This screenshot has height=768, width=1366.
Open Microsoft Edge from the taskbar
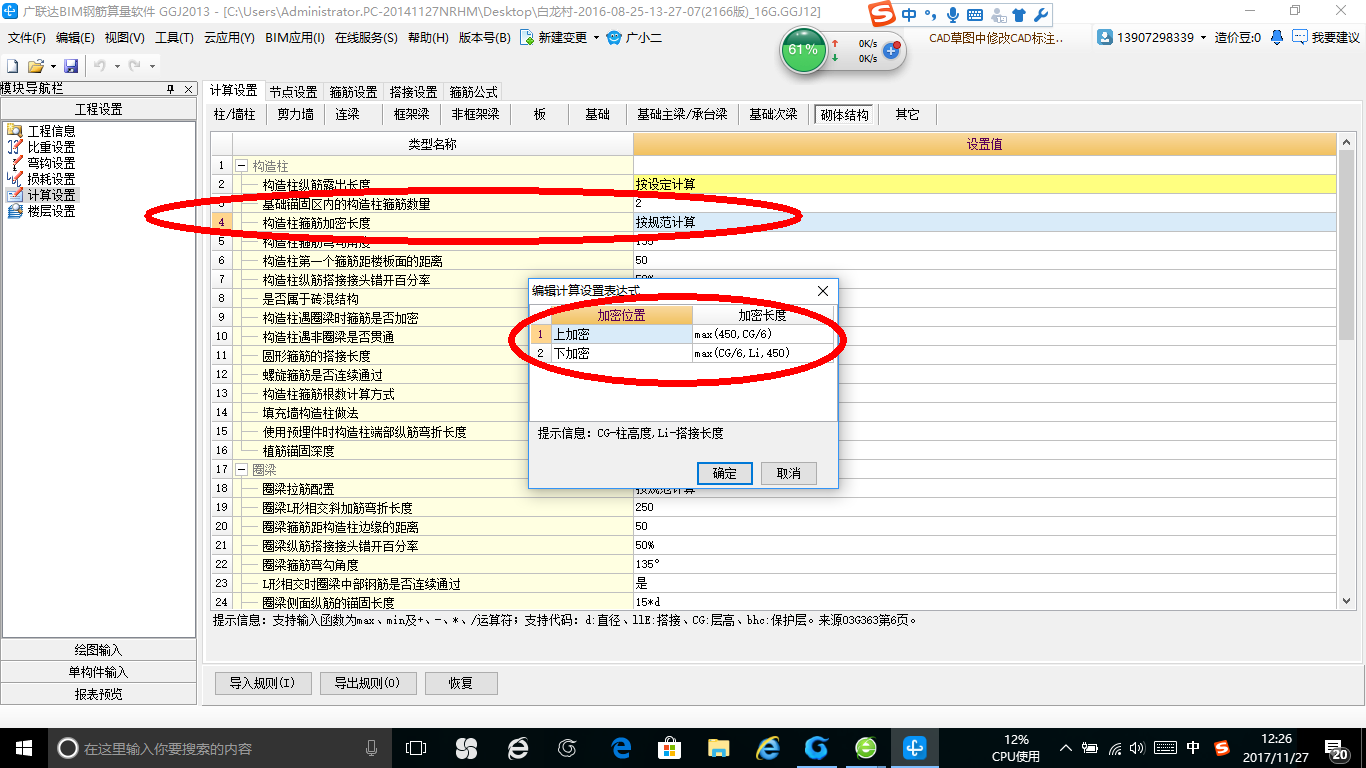621,747
